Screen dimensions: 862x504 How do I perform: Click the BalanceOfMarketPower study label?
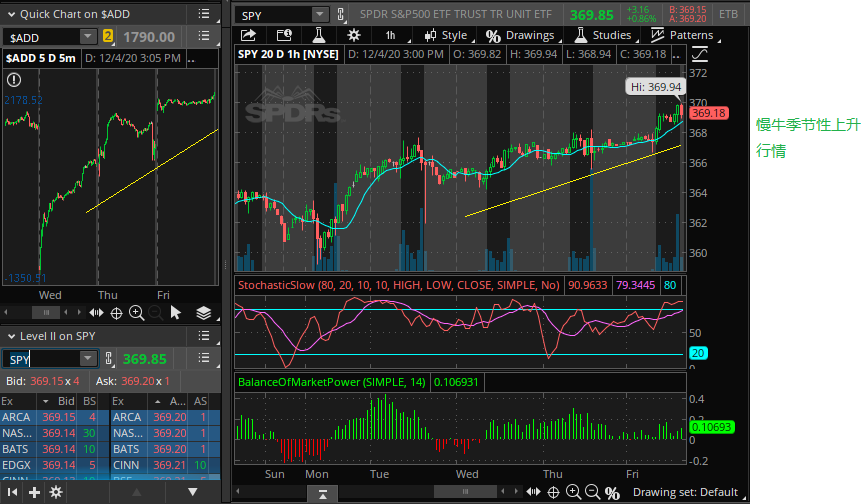[331, 382]
